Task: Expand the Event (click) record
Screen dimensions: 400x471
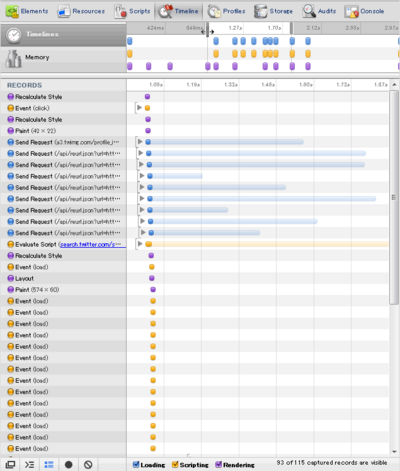Action: click(x=139, y=108)
